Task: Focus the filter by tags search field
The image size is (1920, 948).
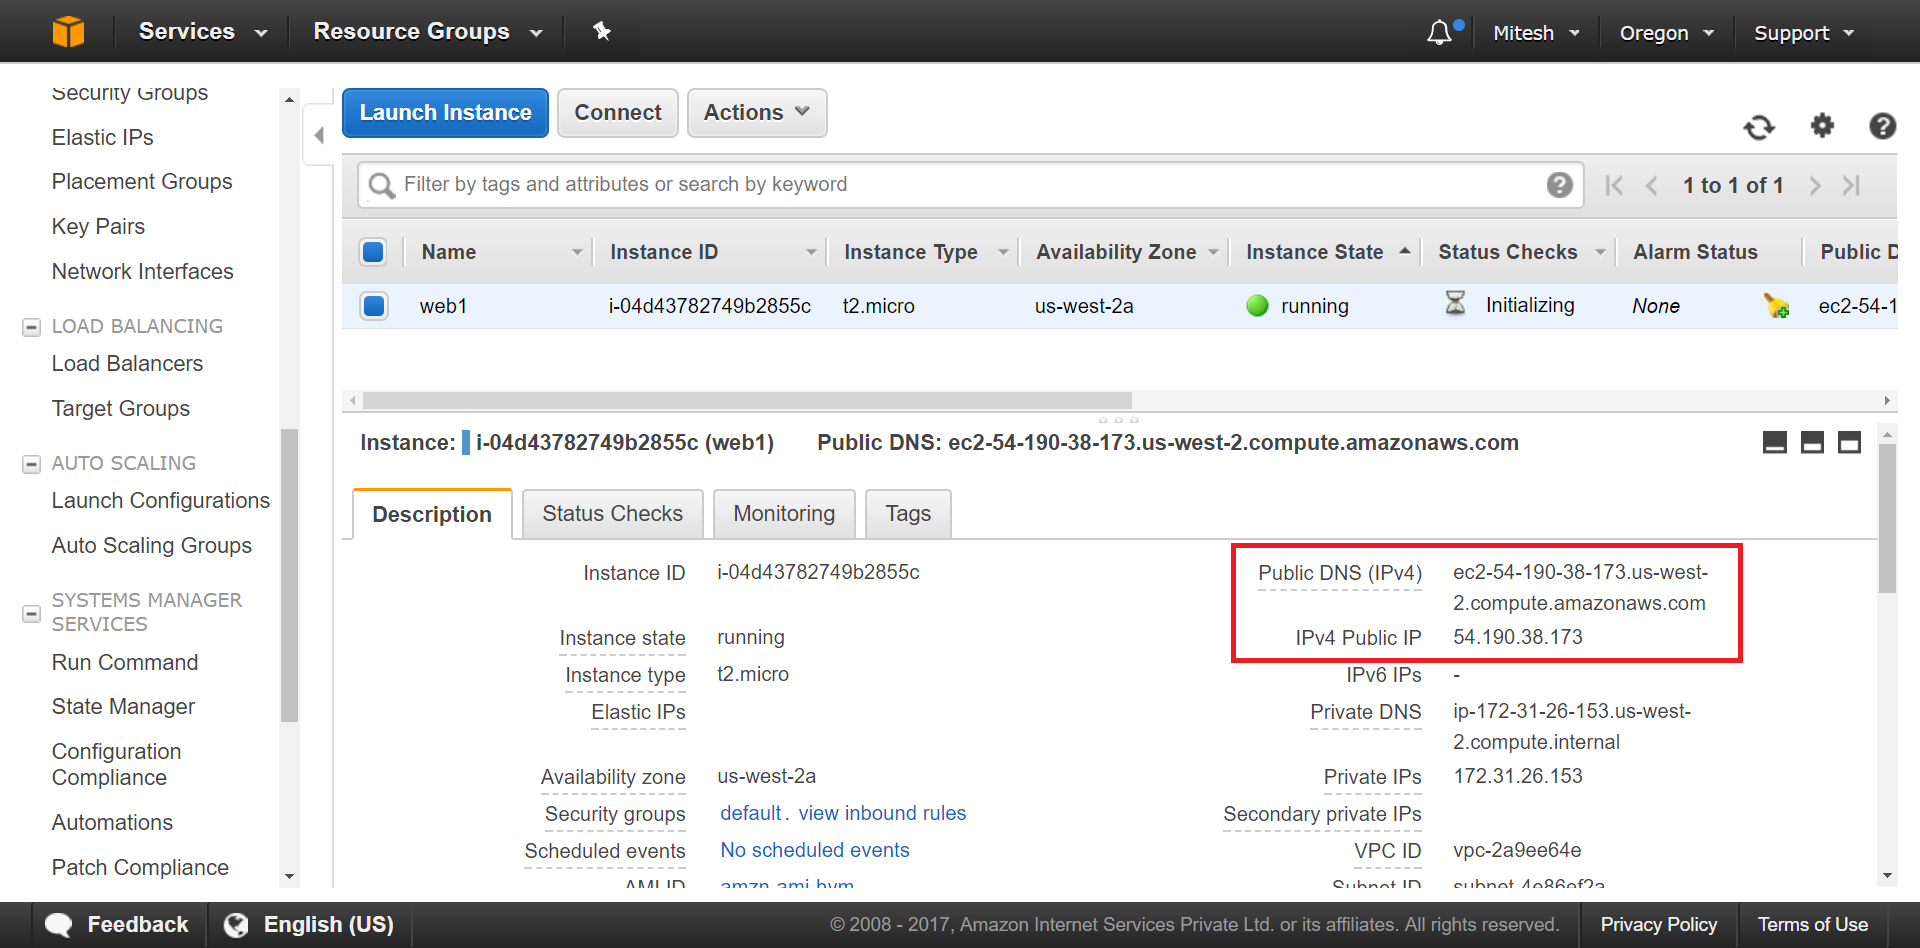Action: 970,185
